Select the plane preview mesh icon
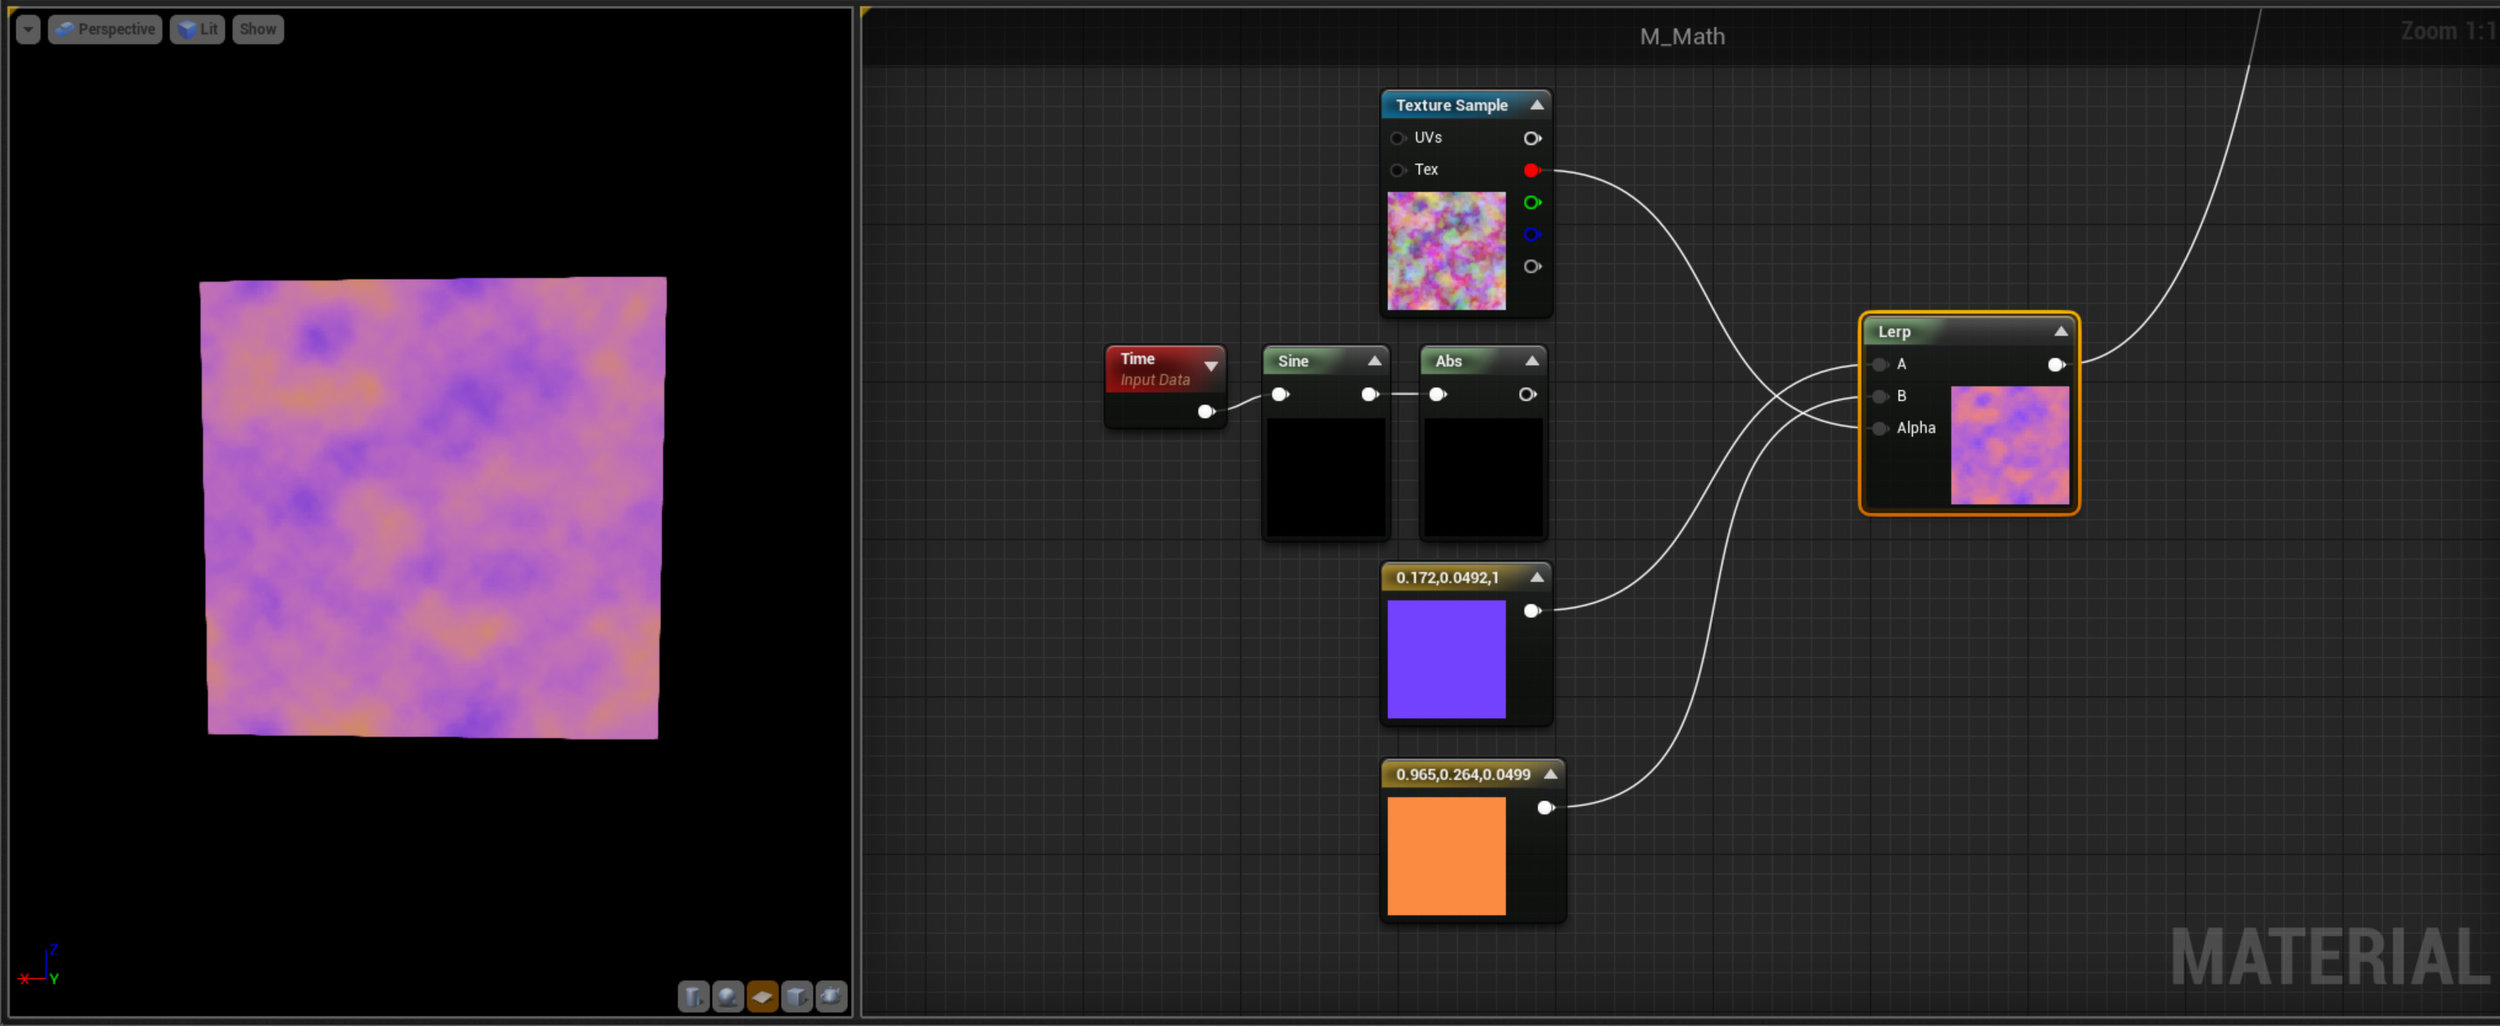This screenshot has width=2500, height=1026. [x=762, y=996]
